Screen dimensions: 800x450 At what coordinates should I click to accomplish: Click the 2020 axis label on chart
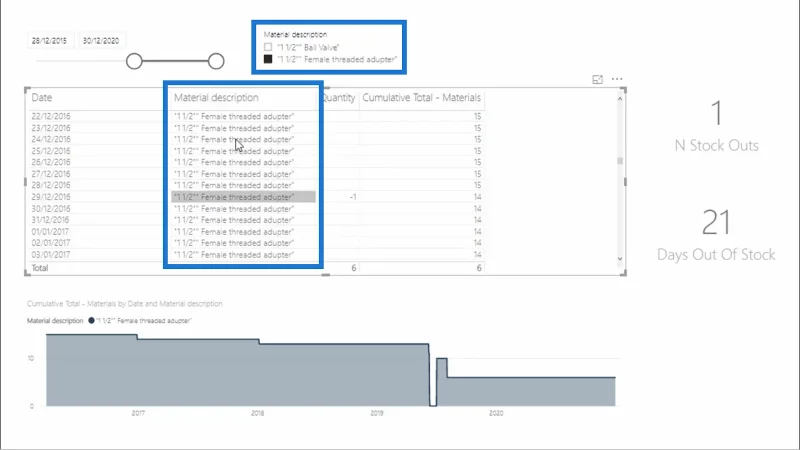click(x=496, y=413)
